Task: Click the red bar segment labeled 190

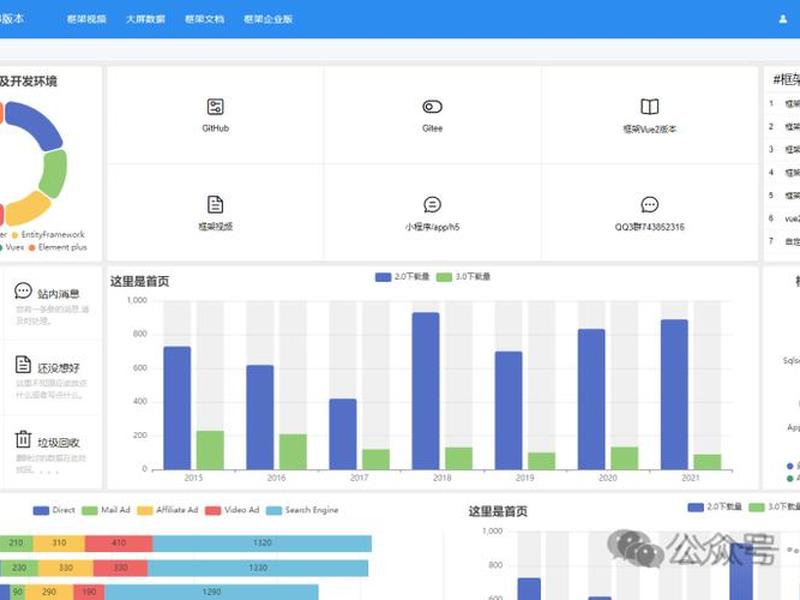Action: pos(89,592)
